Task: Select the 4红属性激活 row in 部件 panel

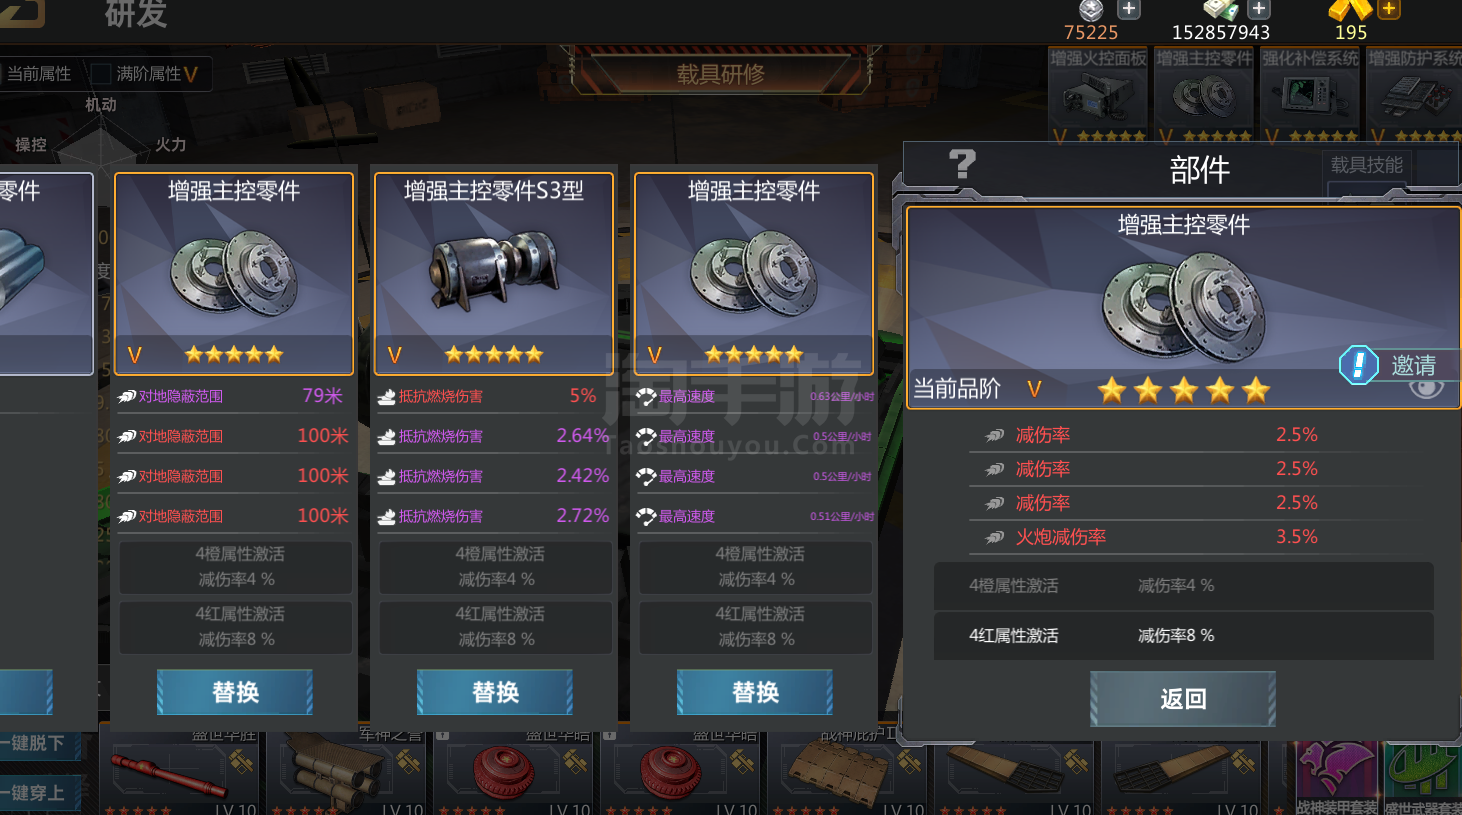Action: [1184, 635]
